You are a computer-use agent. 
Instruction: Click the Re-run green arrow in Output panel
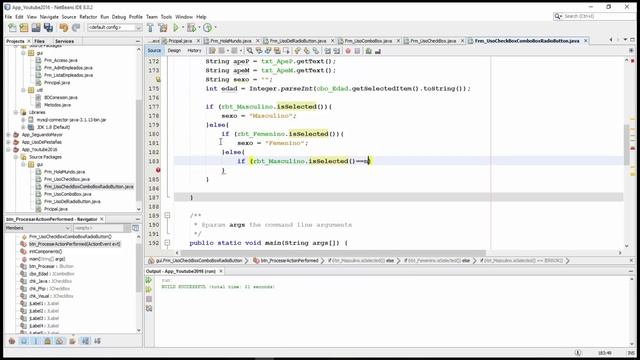[x=149, y=280]
